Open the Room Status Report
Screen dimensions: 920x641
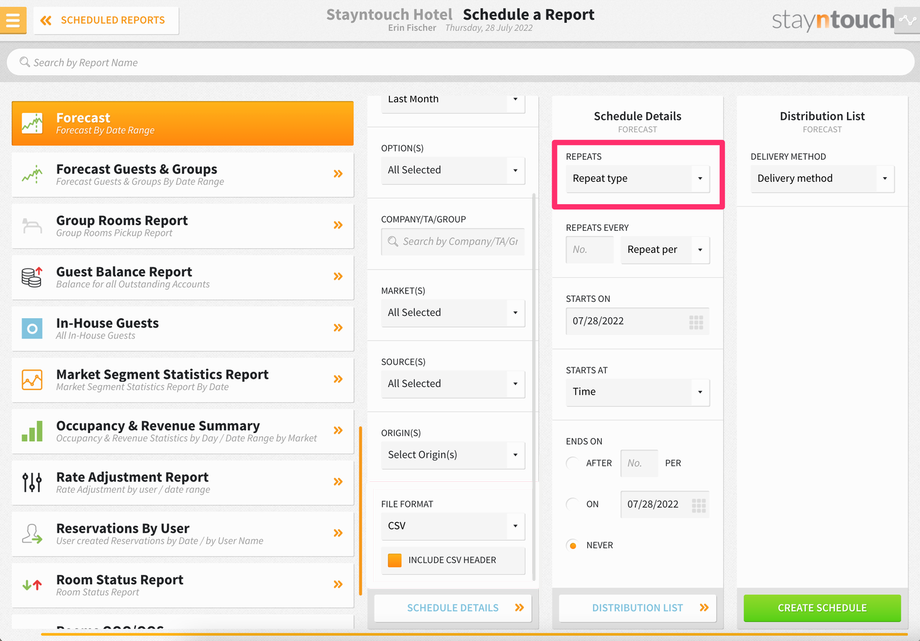coord(182,585)
